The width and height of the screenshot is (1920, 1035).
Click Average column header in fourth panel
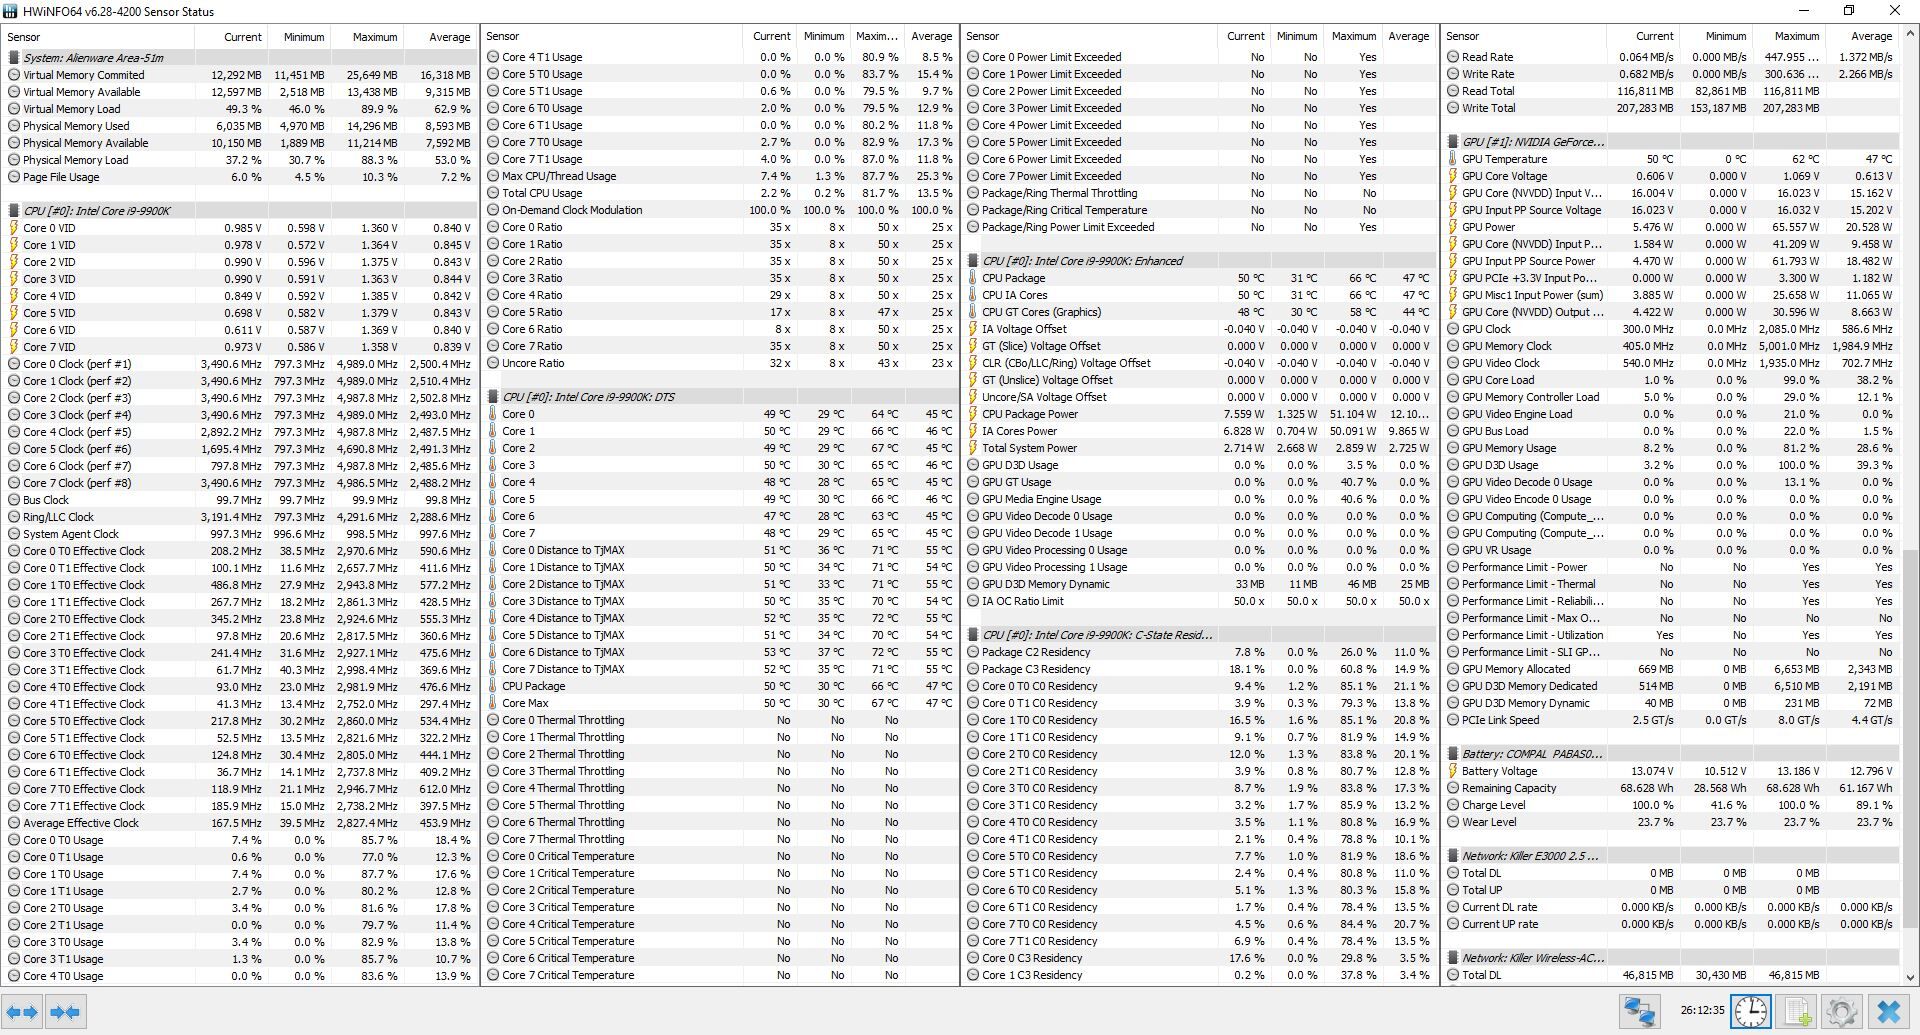(x=1861, y=36)
